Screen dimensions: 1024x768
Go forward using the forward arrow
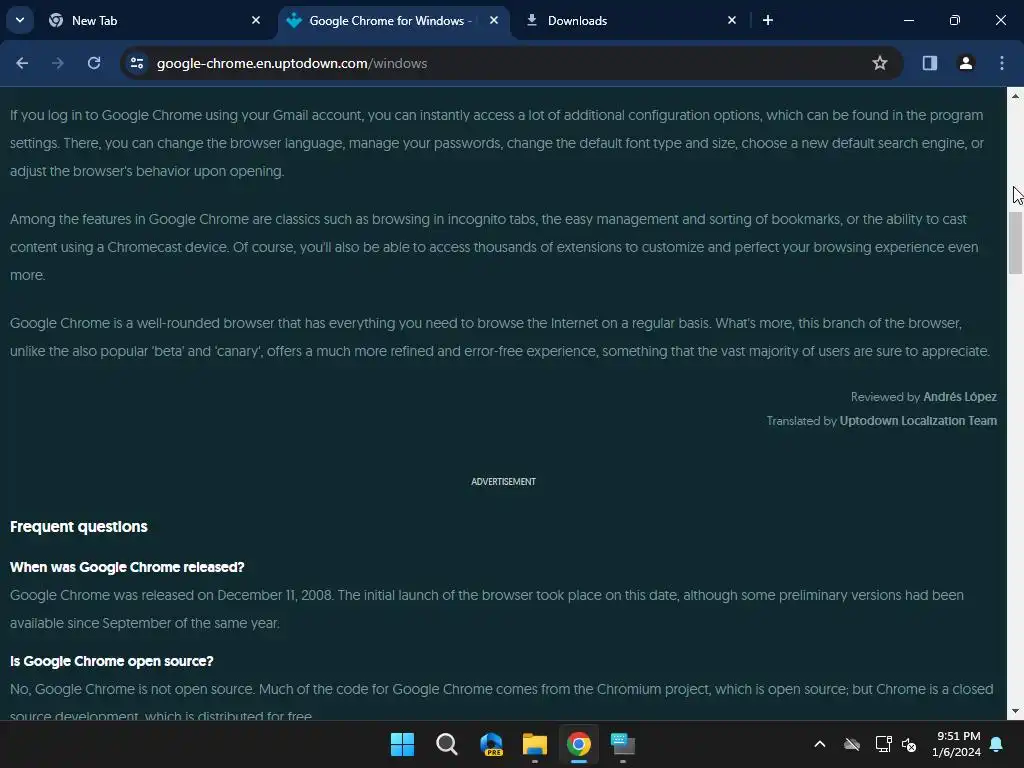[58, 63]
